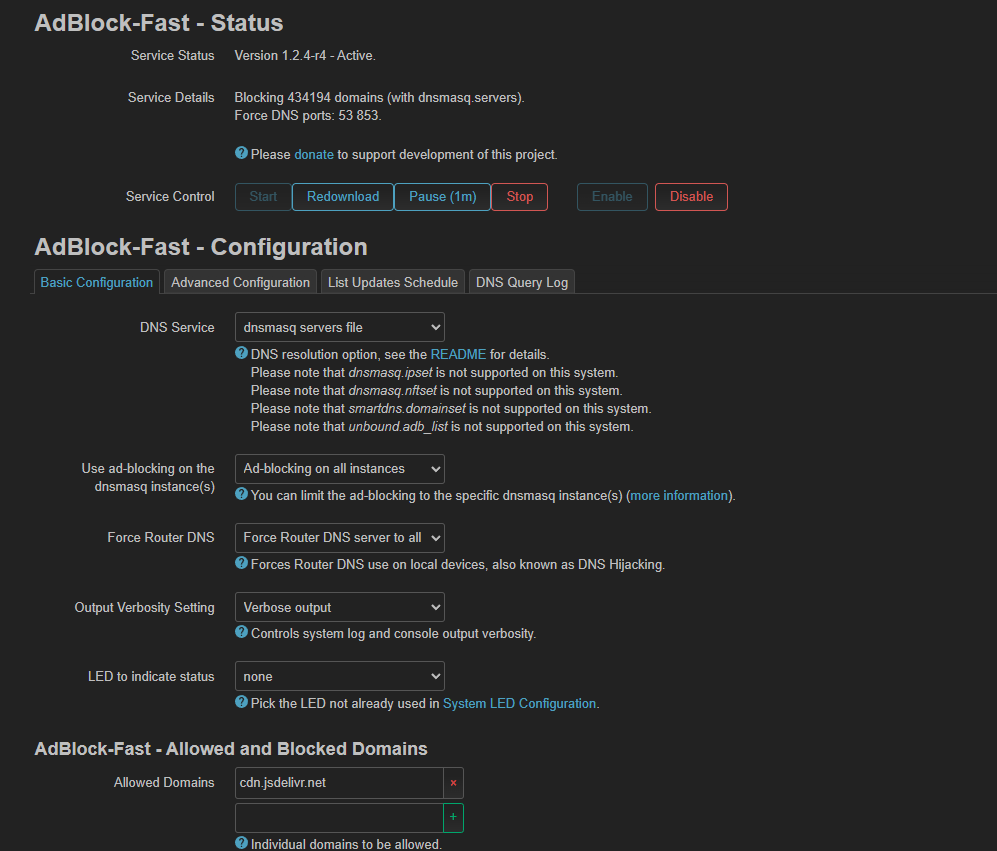The height and width of the screenshot is (851, 997).
Task: Focus the empty Allowed Domains input field
Action: coord(339,817)
